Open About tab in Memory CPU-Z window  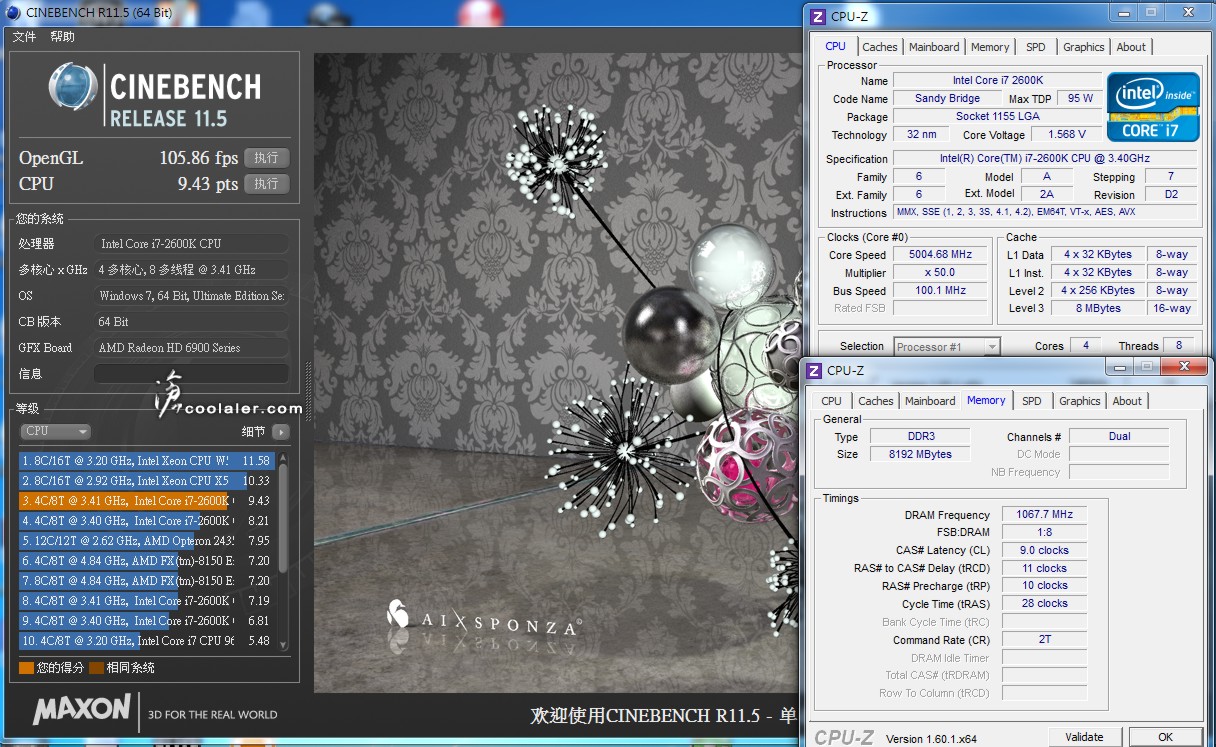pyautogui.click(x=1127, y=401)
